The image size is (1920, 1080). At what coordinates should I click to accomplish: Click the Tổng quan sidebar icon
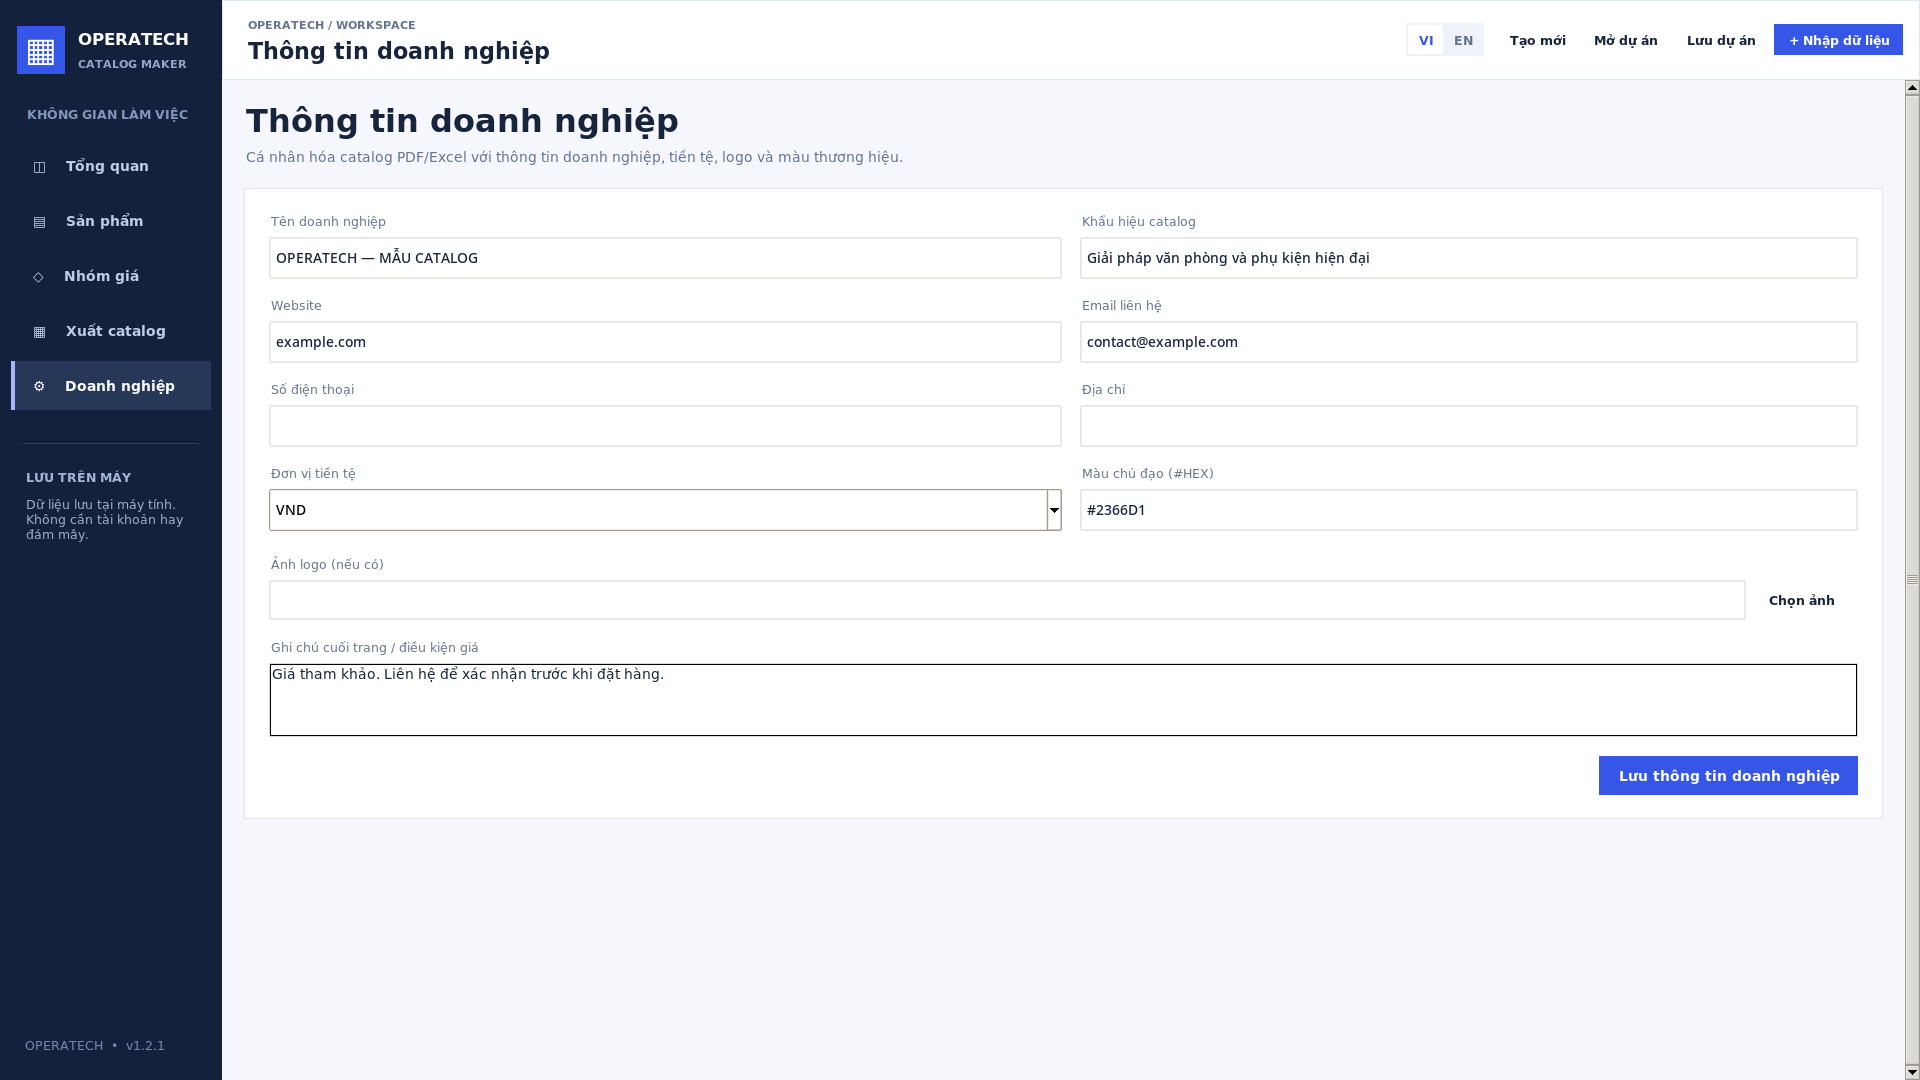[39, 167]
